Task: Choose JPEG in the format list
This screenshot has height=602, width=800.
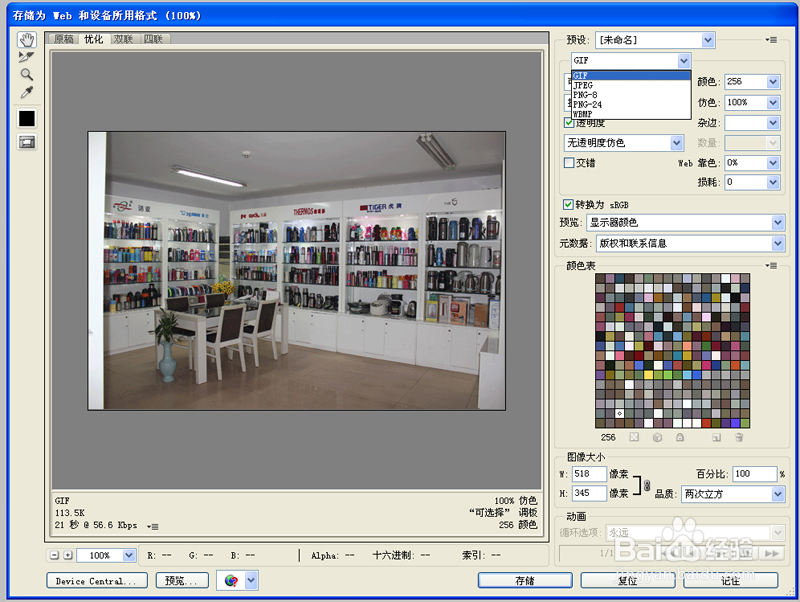Action: click(631, 85)
